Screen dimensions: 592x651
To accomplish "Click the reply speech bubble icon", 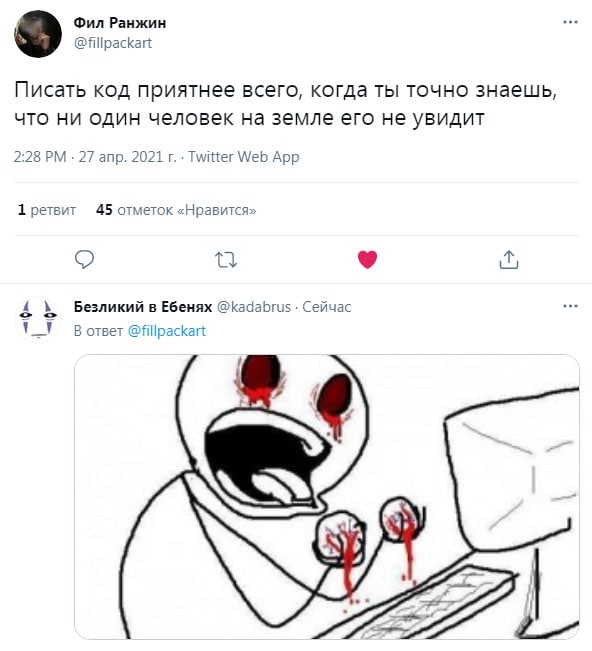I will (84, 259).
